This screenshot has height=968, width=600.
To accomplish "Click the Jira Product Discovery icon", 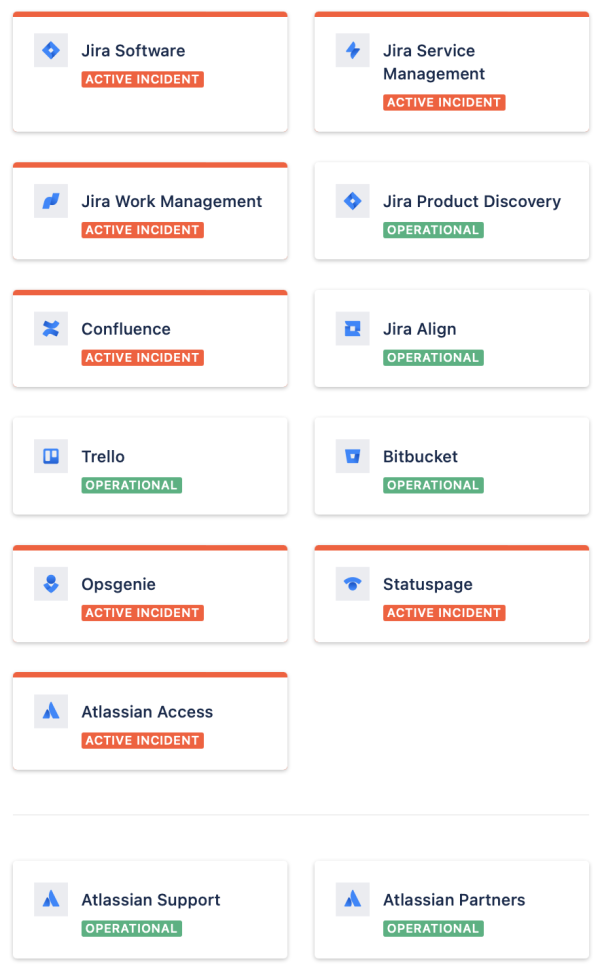I will 352,201.
